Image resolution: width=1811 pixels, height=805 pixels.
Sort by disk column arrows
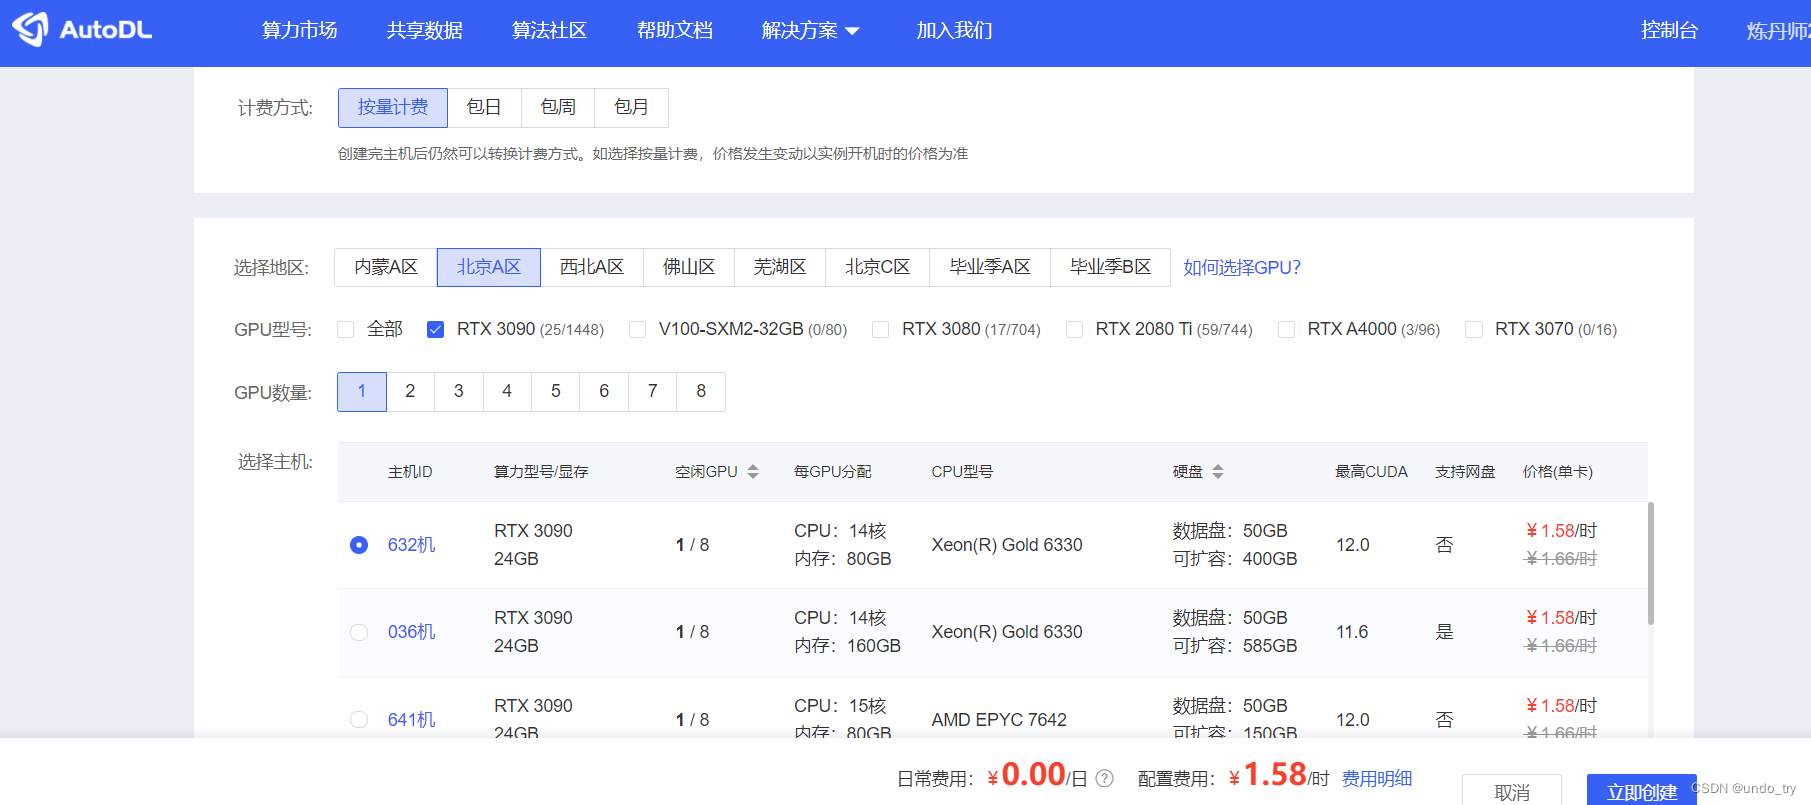tap(1218, 472)
